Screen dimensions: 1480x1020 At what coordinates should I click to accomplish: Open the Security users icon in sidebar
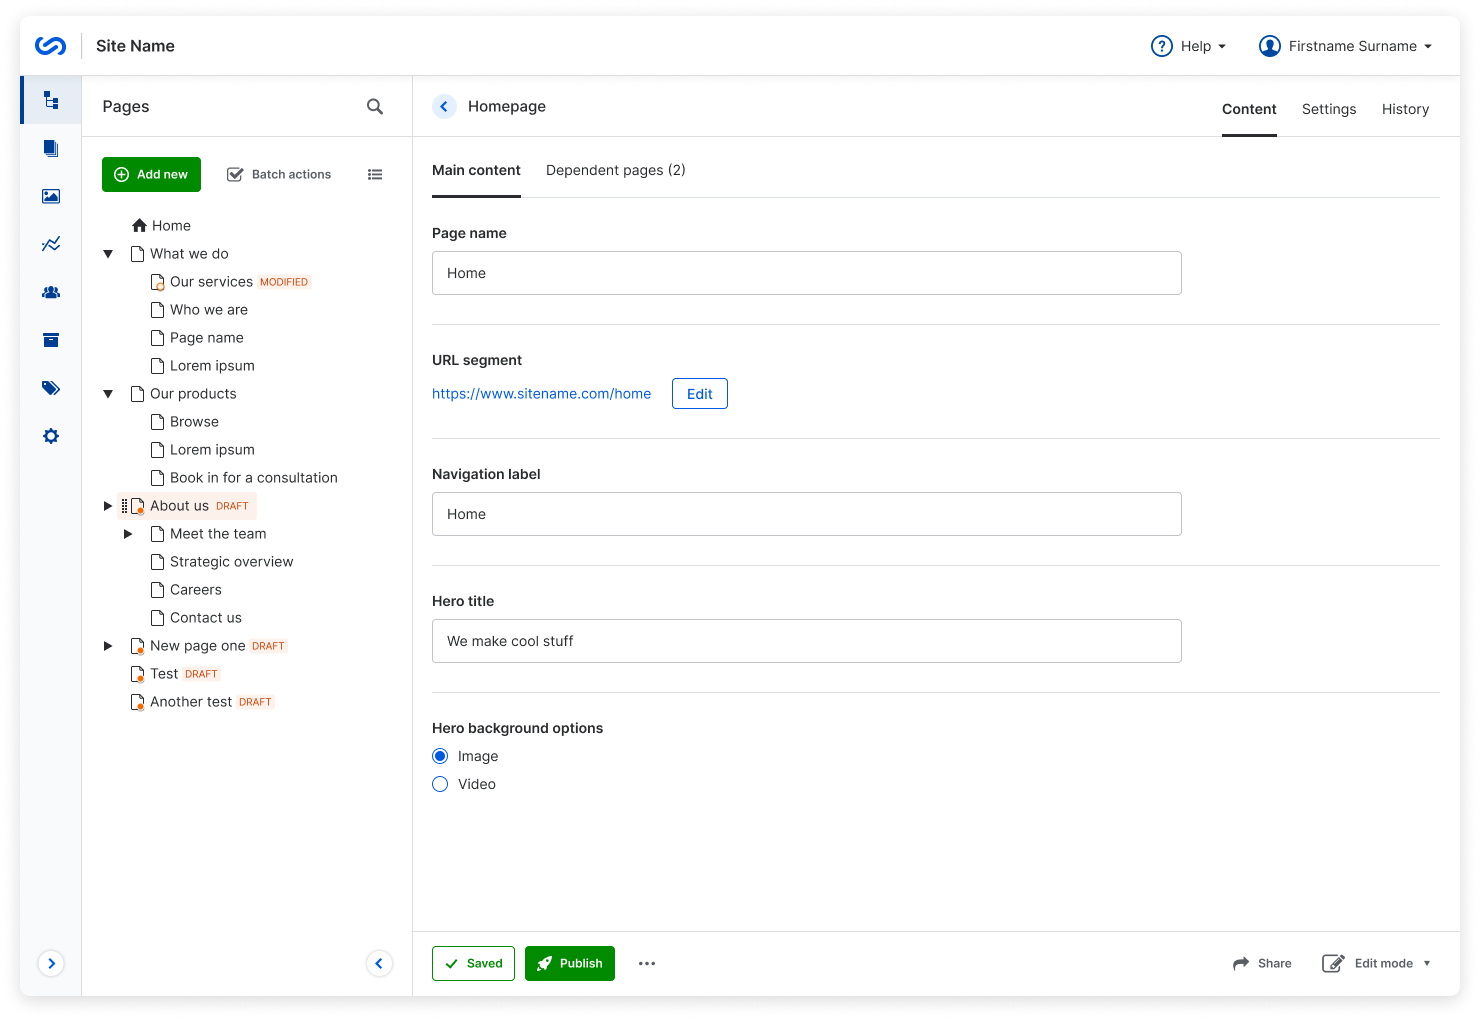click(51, 292)
